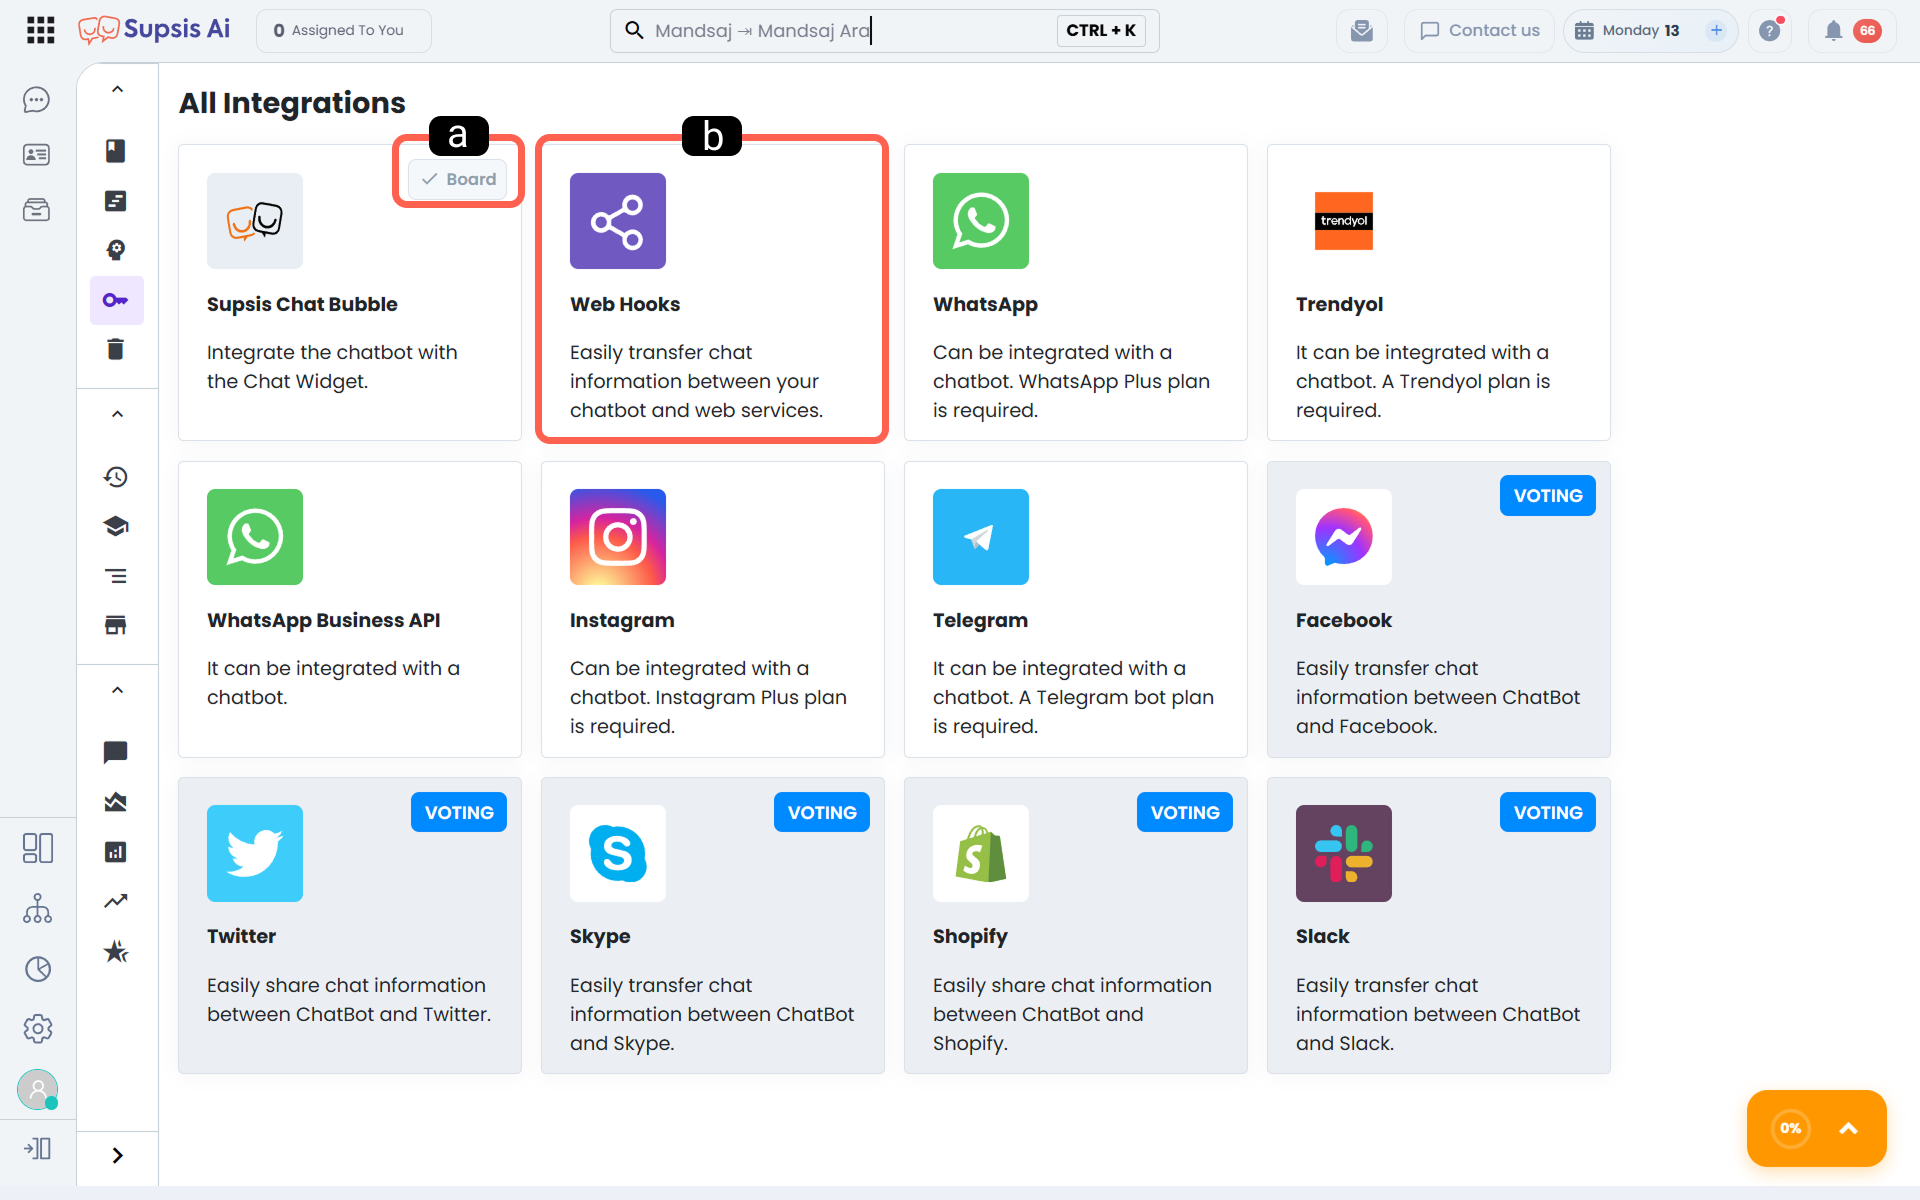Open the mail inbox icon in top bar
This screenshot has height=1200, width=1920.
[1362, 31]
